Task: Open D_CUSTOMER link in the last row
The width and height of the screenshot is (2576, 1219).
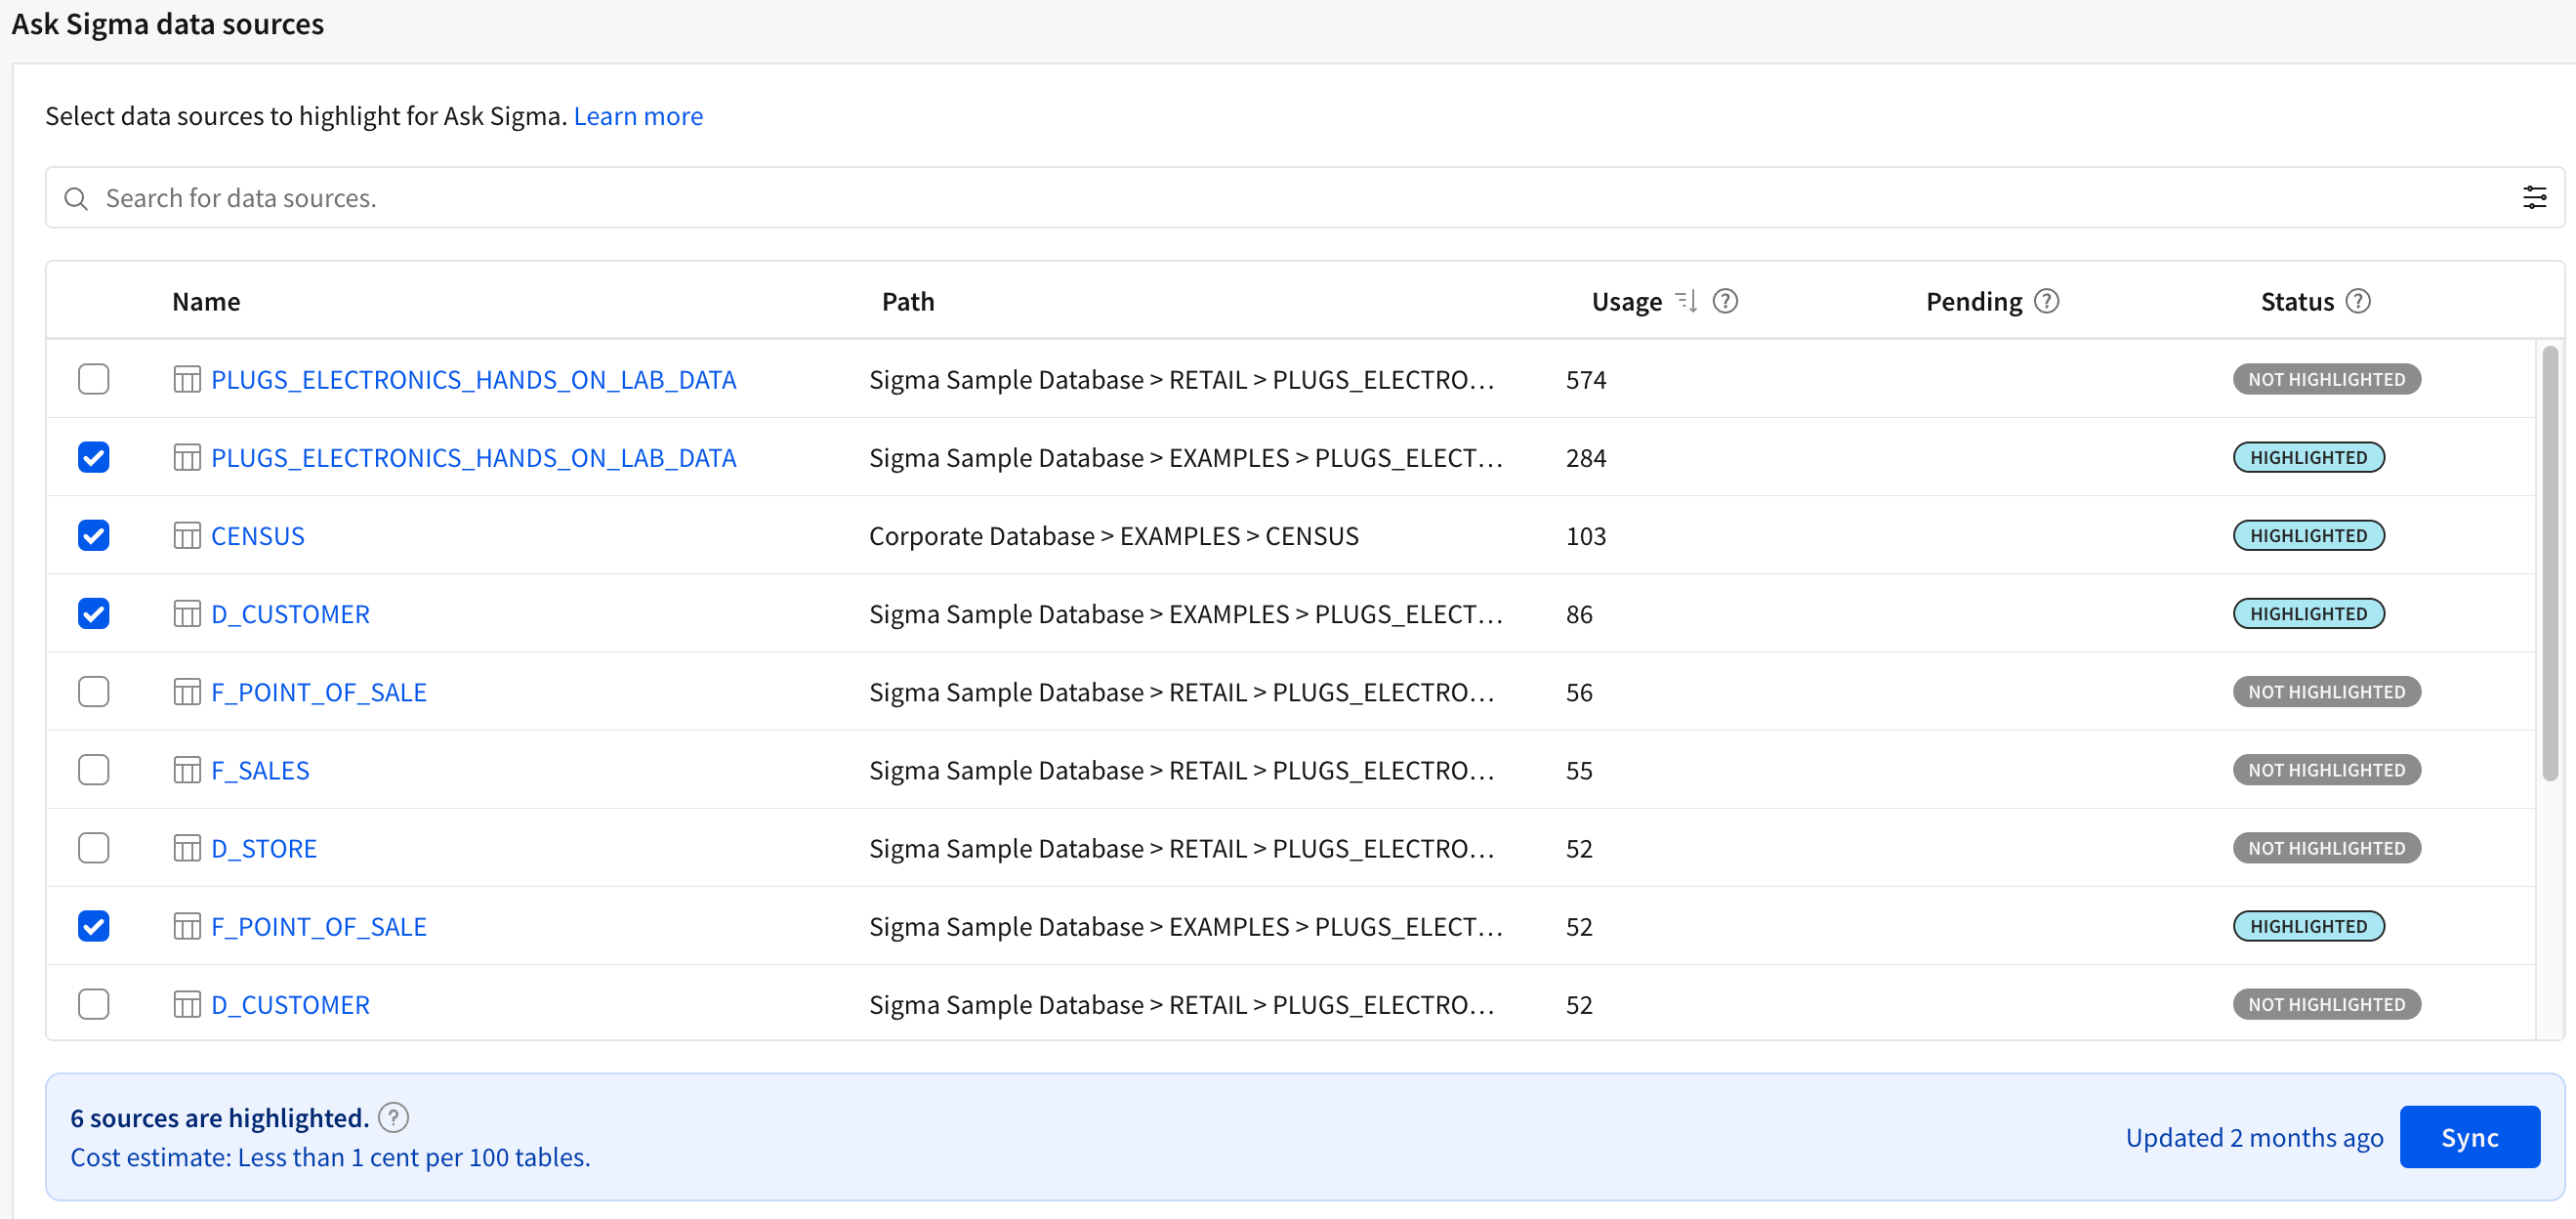Action: [x=290, y=1003]
